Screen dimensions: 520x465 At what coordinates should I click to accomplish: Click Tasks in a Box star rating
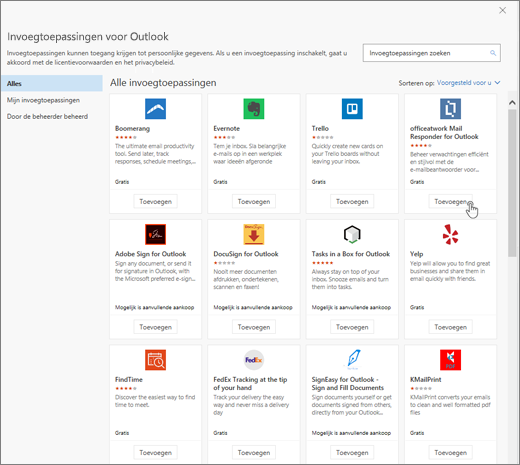click(x=322, y=263)
